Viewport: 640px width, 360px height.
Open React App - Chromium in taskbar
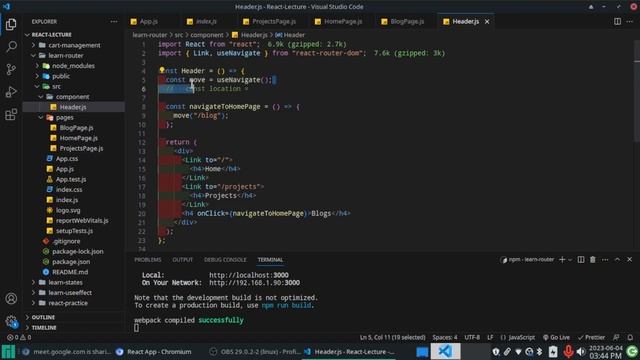154,351
